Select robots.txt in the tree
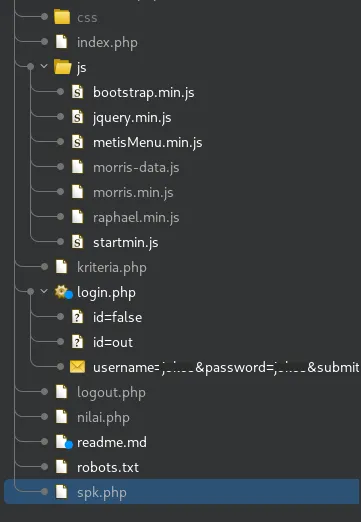361x522 pixels. click(x=108, y=467)
